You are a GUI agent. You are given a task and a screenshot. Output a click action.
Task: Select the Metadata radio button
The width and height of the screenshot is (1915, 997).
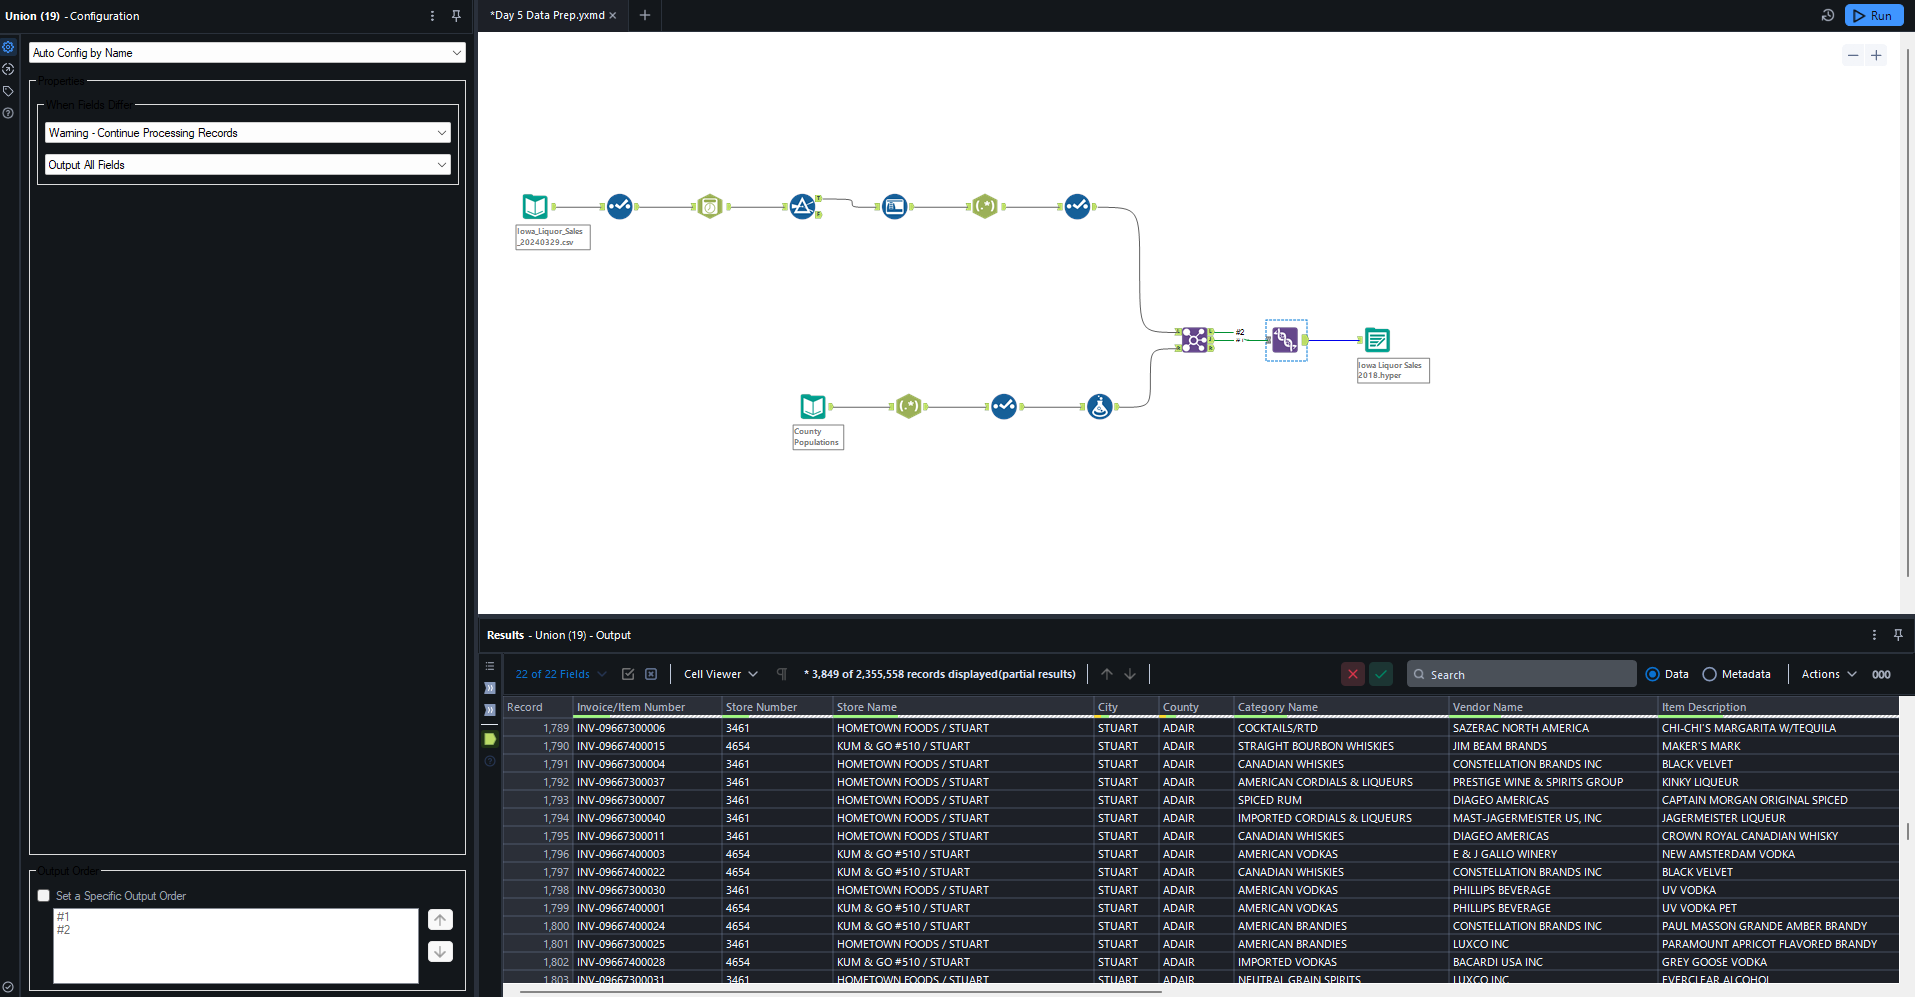[1709, 674]
